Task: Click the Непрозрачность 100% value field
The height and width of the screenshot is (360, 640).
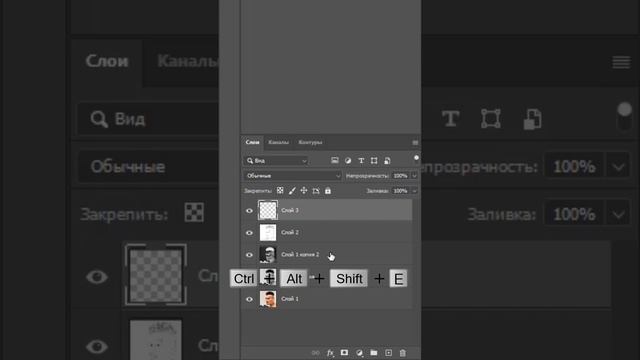Action: pos(400,176)
